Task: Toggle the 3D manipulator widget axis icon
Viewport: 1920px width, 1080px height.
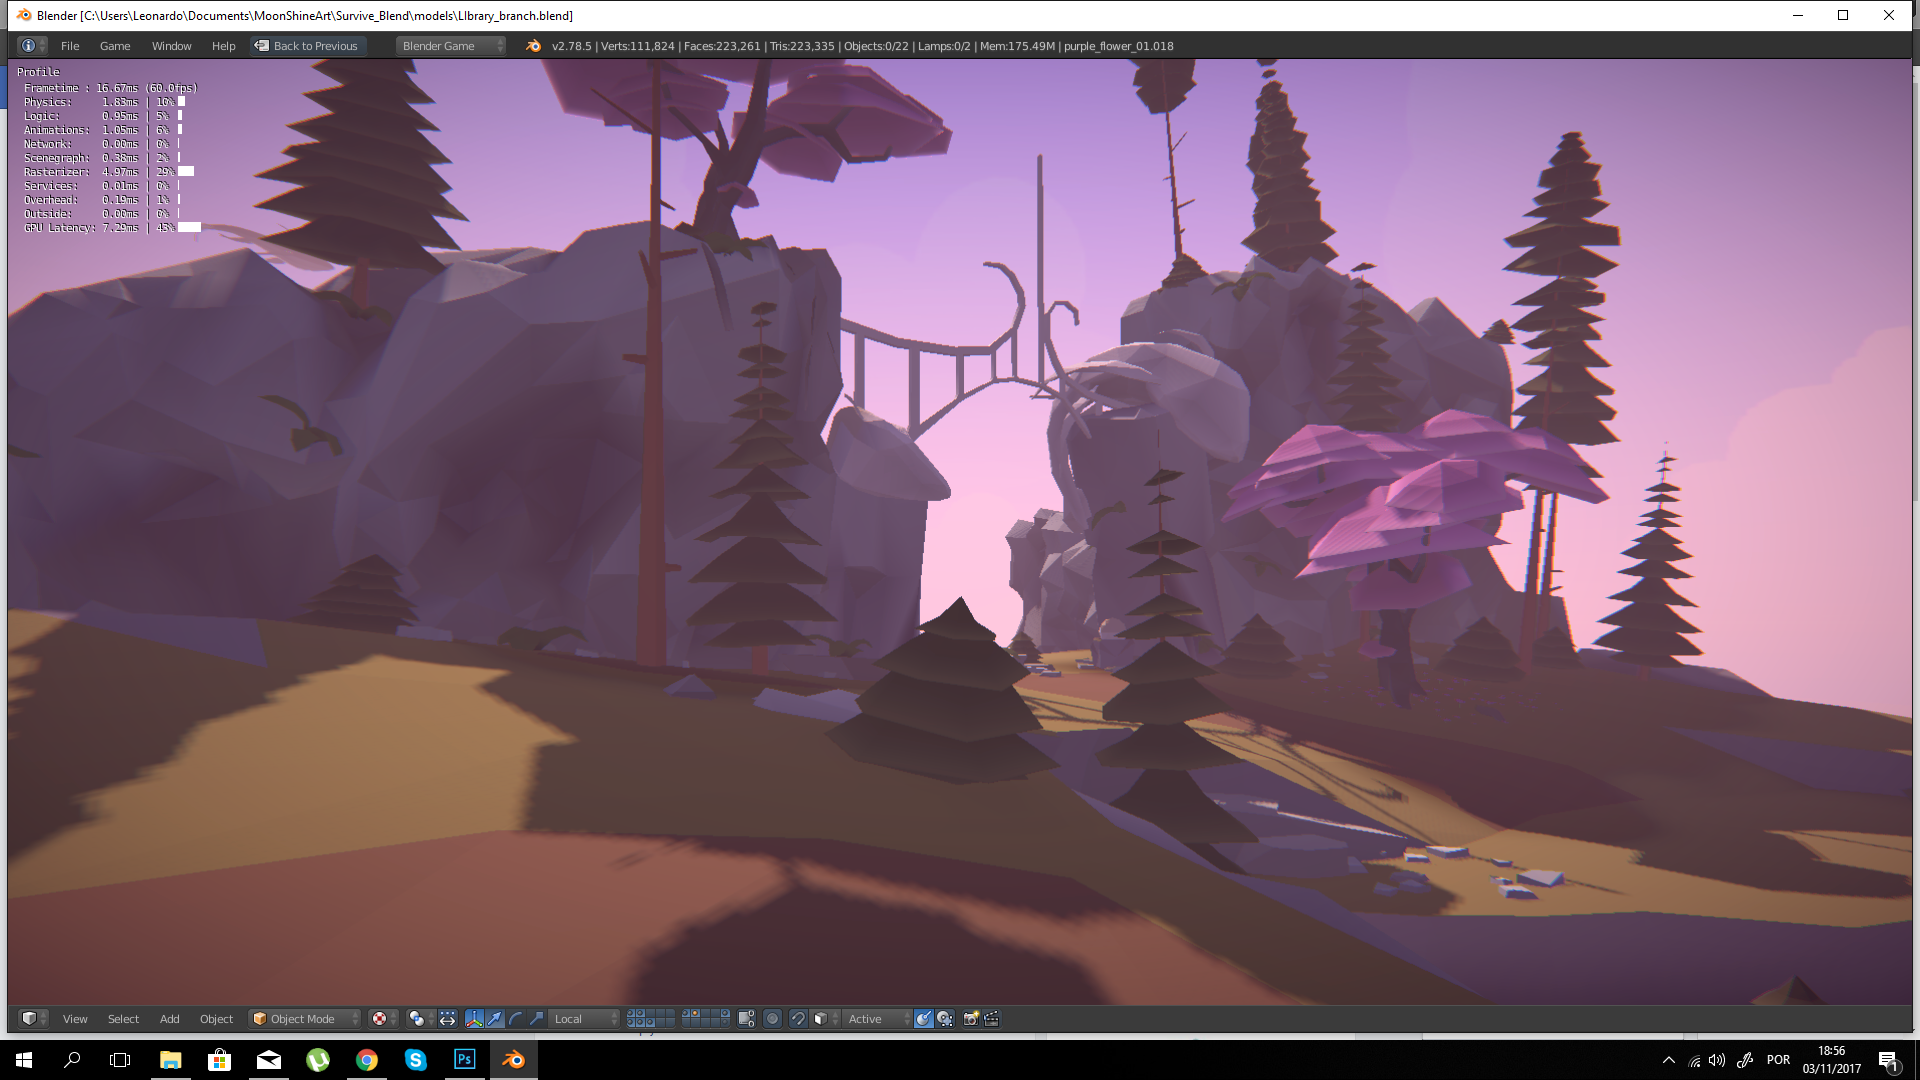Action: (474, 1019)
